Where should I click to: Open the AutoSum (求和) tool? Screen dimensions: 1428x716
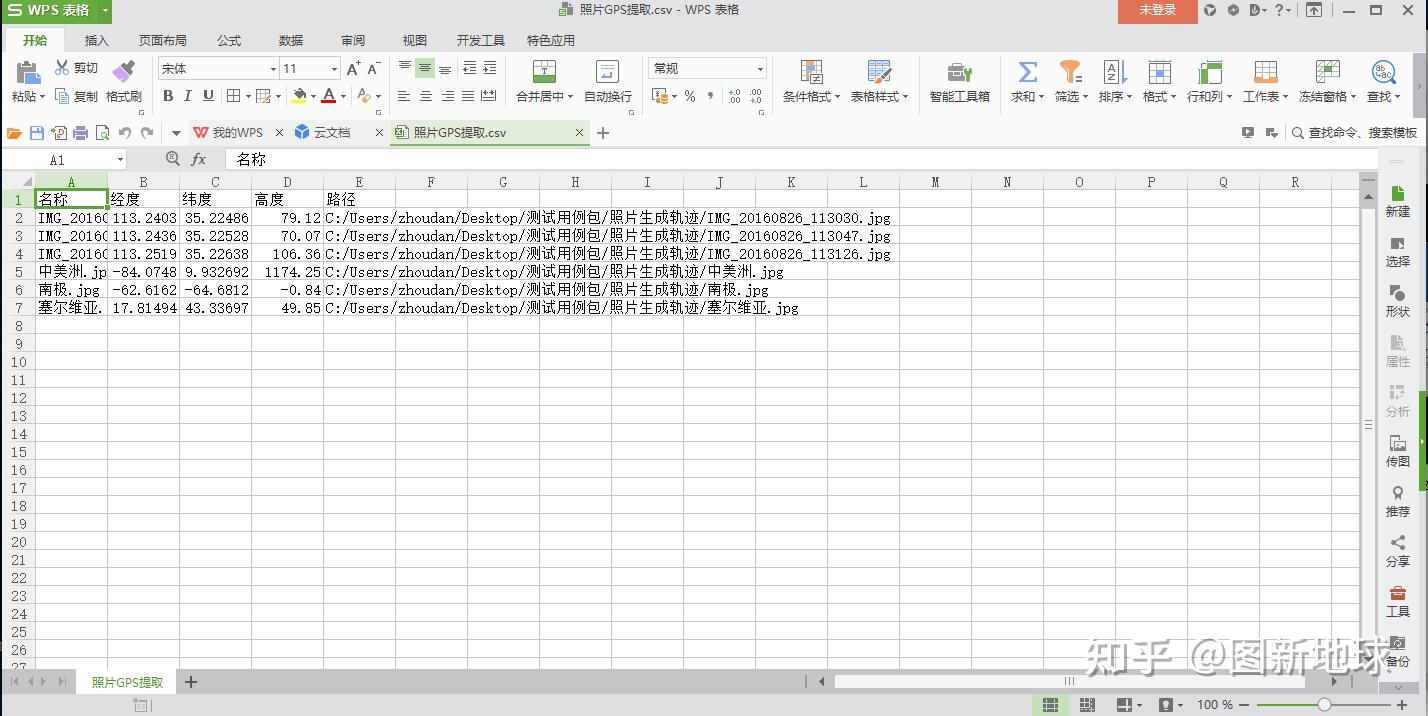pyautogui.click(x=1027, y=72)
